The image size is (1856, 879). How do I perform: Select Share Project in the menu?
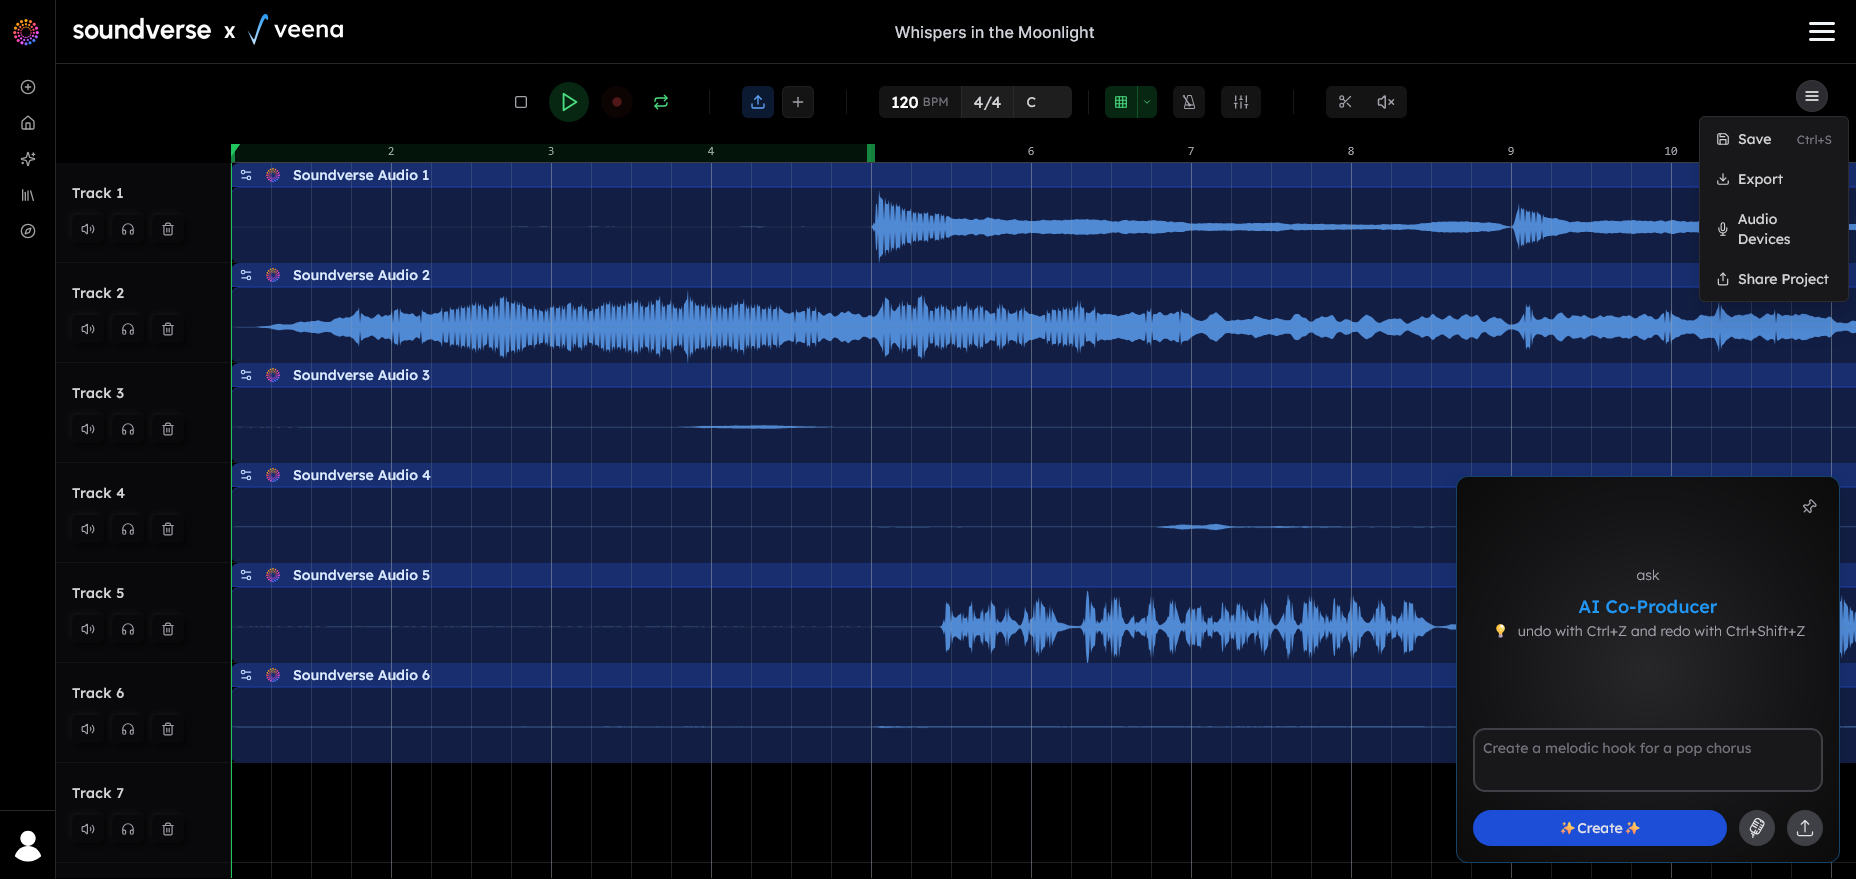pyautogui.click(x=1774, y=279)
